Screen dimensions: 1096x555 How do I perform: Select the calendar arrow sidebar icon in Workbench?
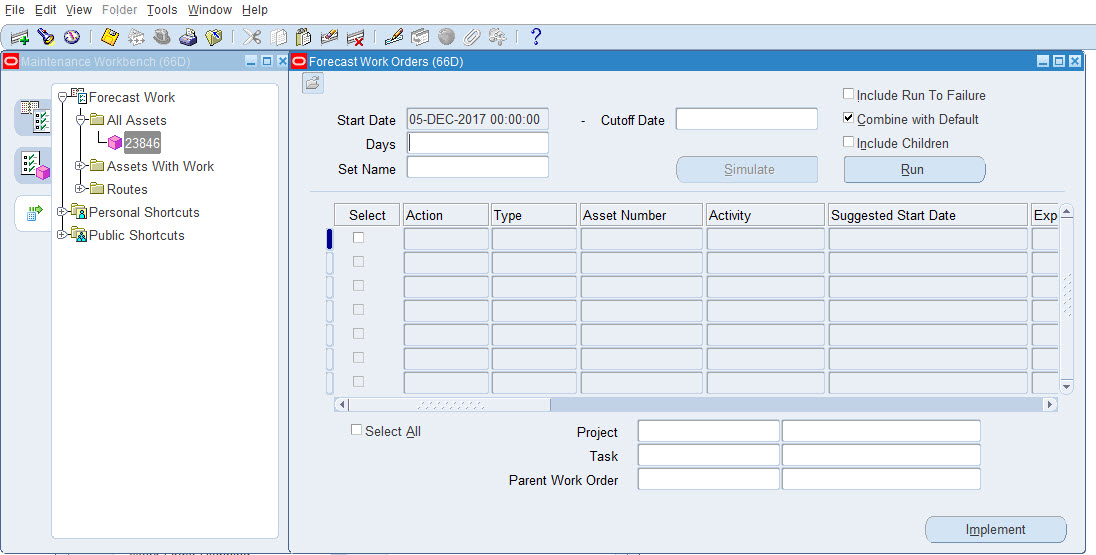(34, 212)
